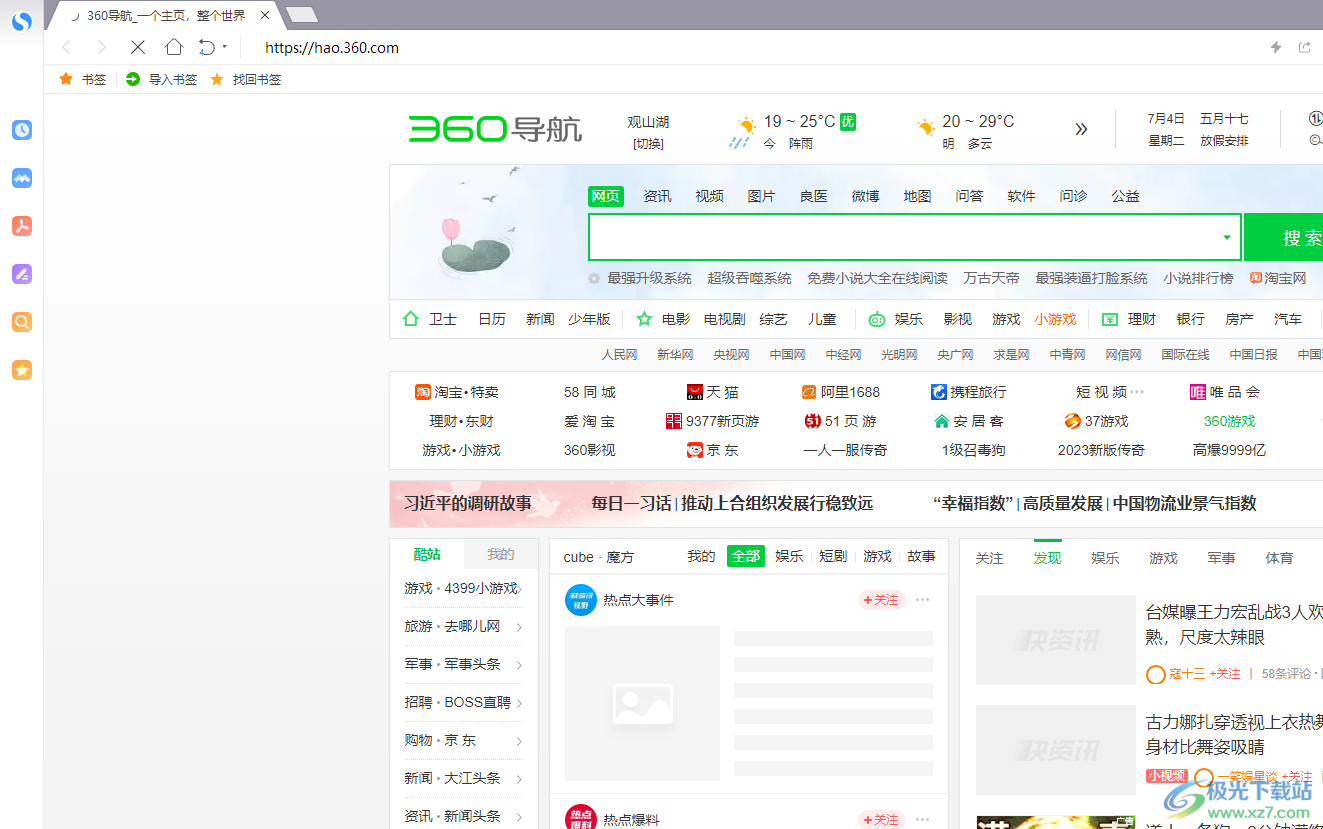Open search box suggestions dropdown arrow
The image size is (1323, 829).
pos(1227,237)
